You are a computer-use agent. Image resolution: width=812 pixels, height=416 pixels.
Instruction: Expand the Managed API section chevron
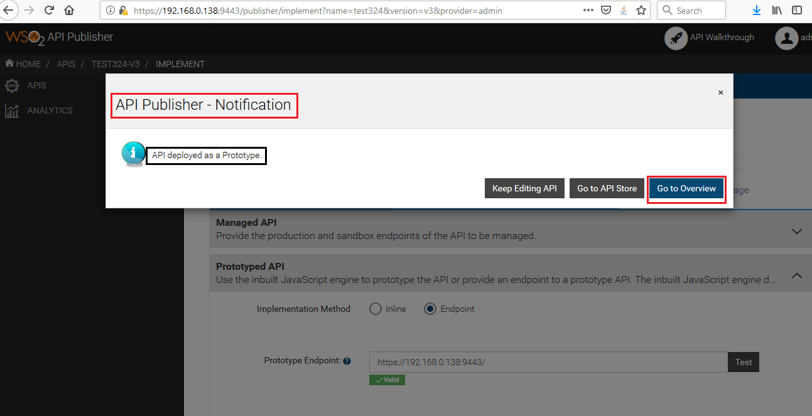coord(797,231)
